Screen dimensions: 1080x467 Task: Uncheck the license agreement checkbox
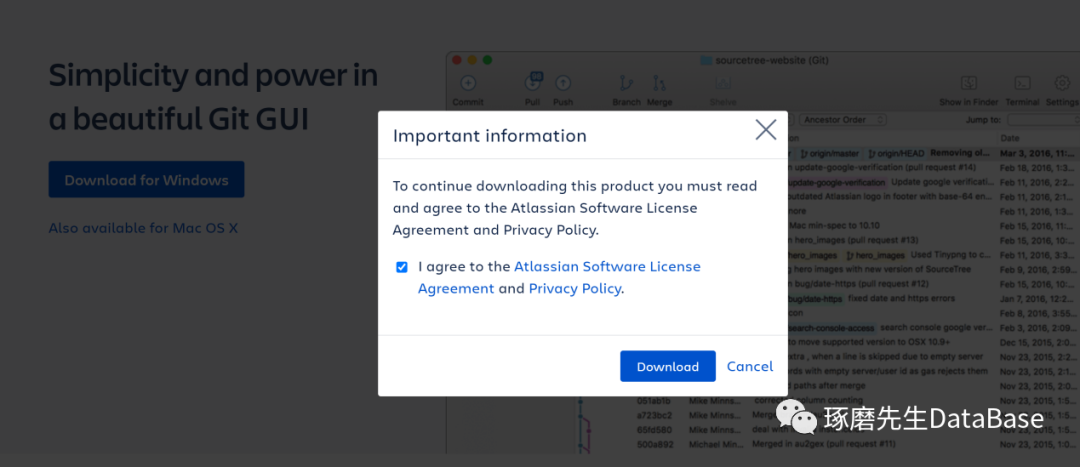click(x=402, y=267)
